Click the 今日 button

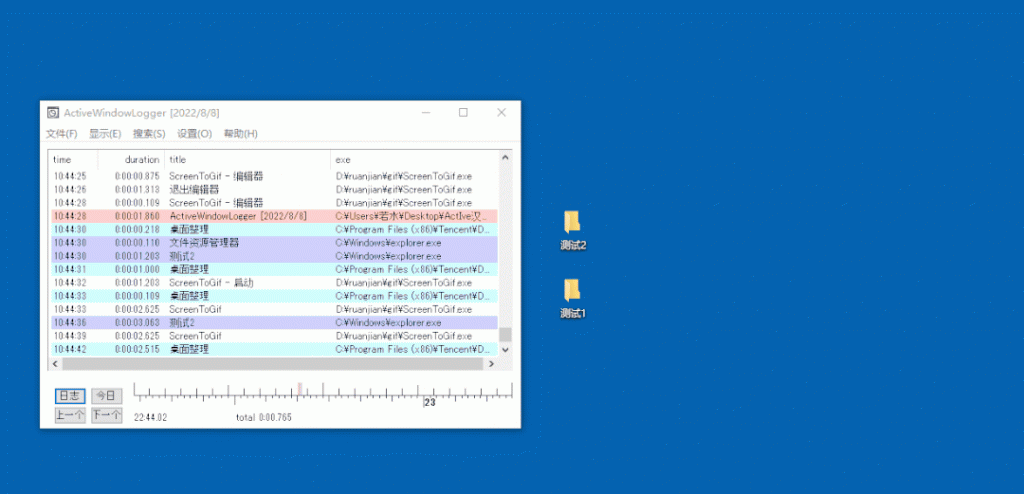(x=106, y=396)
